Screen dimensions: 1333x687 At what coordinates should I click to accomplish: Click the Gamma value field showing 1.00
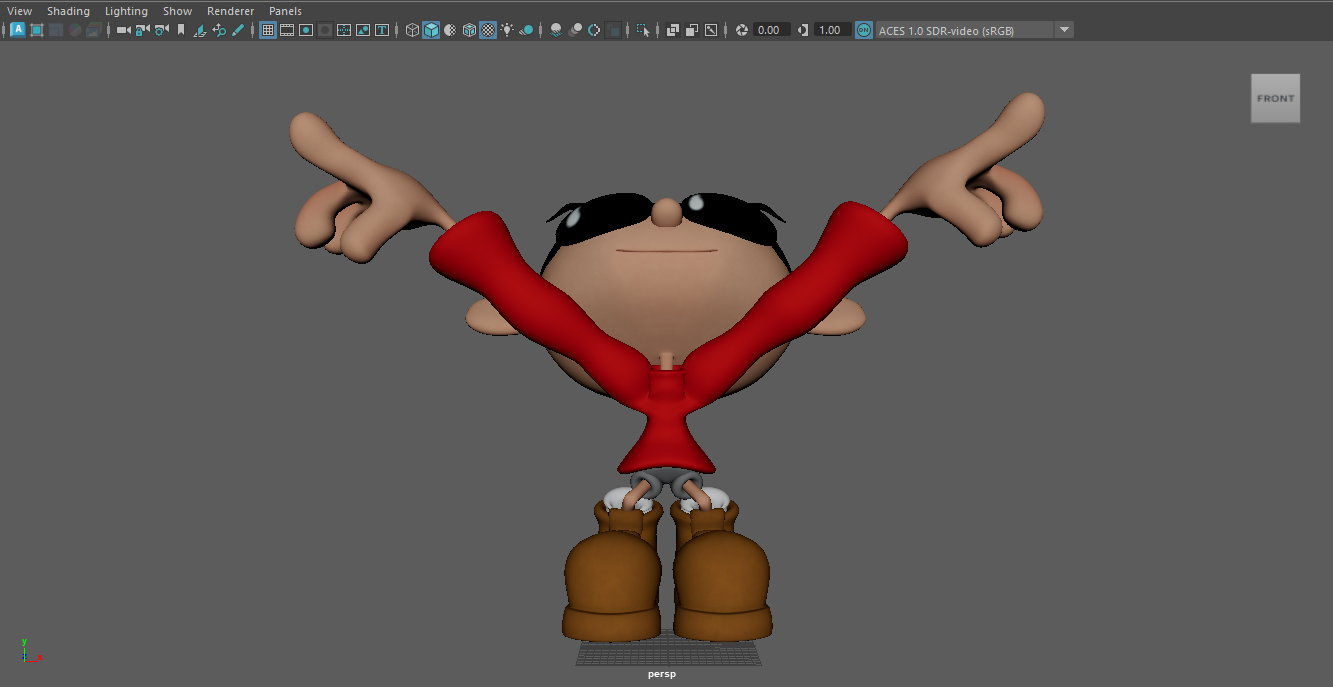[x=833, y=30]
